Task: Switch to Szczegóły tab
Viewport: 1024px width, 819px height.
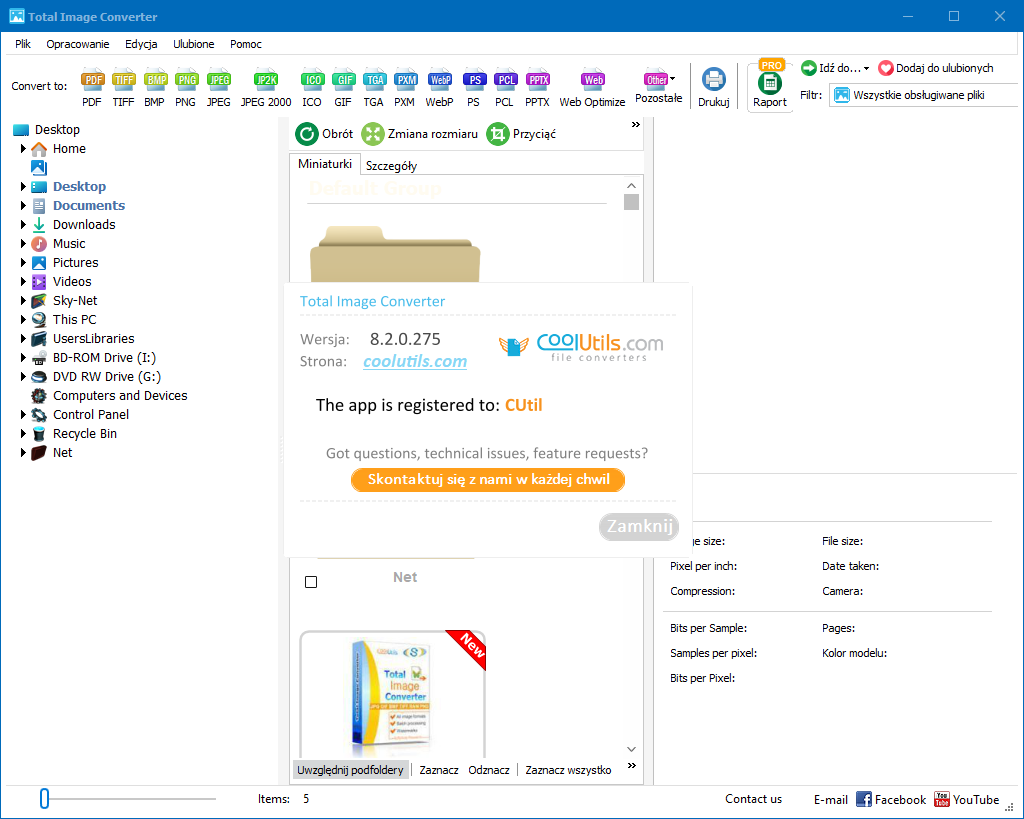Action: (391, 166)
